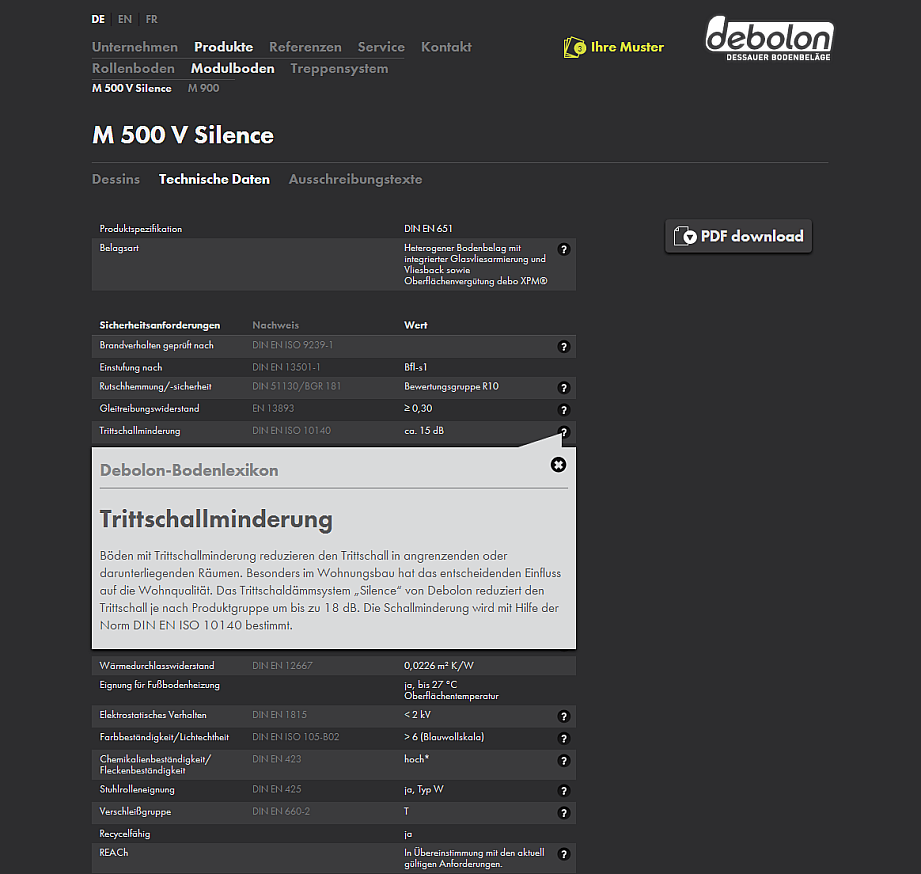921x874 pixels.
Task: Open the Service menu
Action: (381, 47)
